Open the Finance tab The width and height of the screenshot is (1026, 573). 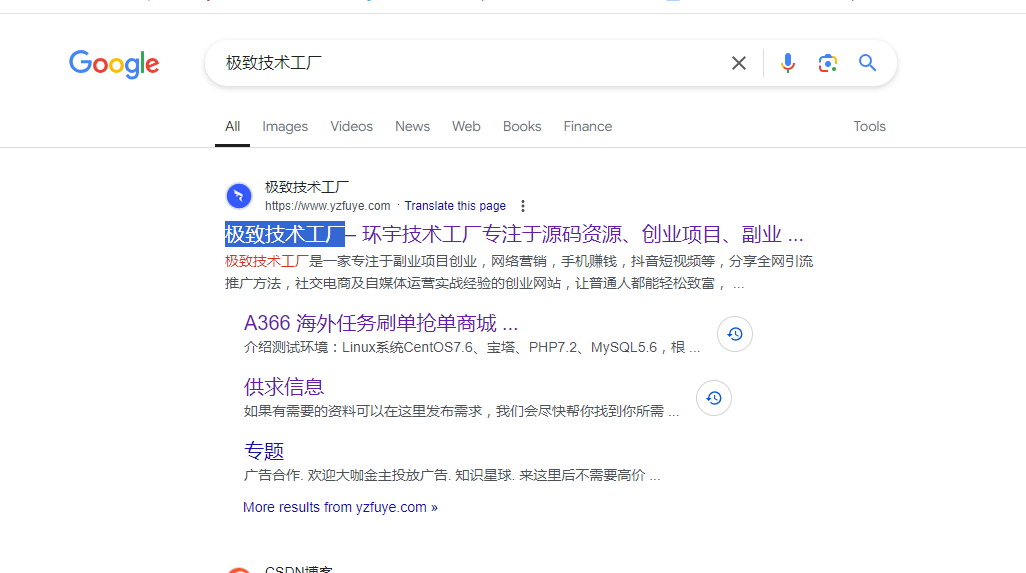pyautogui.click(x=587, y=127)
